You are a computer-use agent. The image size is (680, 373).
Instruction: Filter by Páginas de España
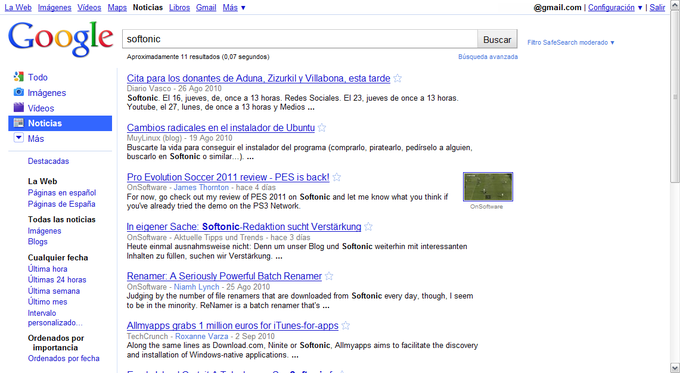click(x=62, y=204)
